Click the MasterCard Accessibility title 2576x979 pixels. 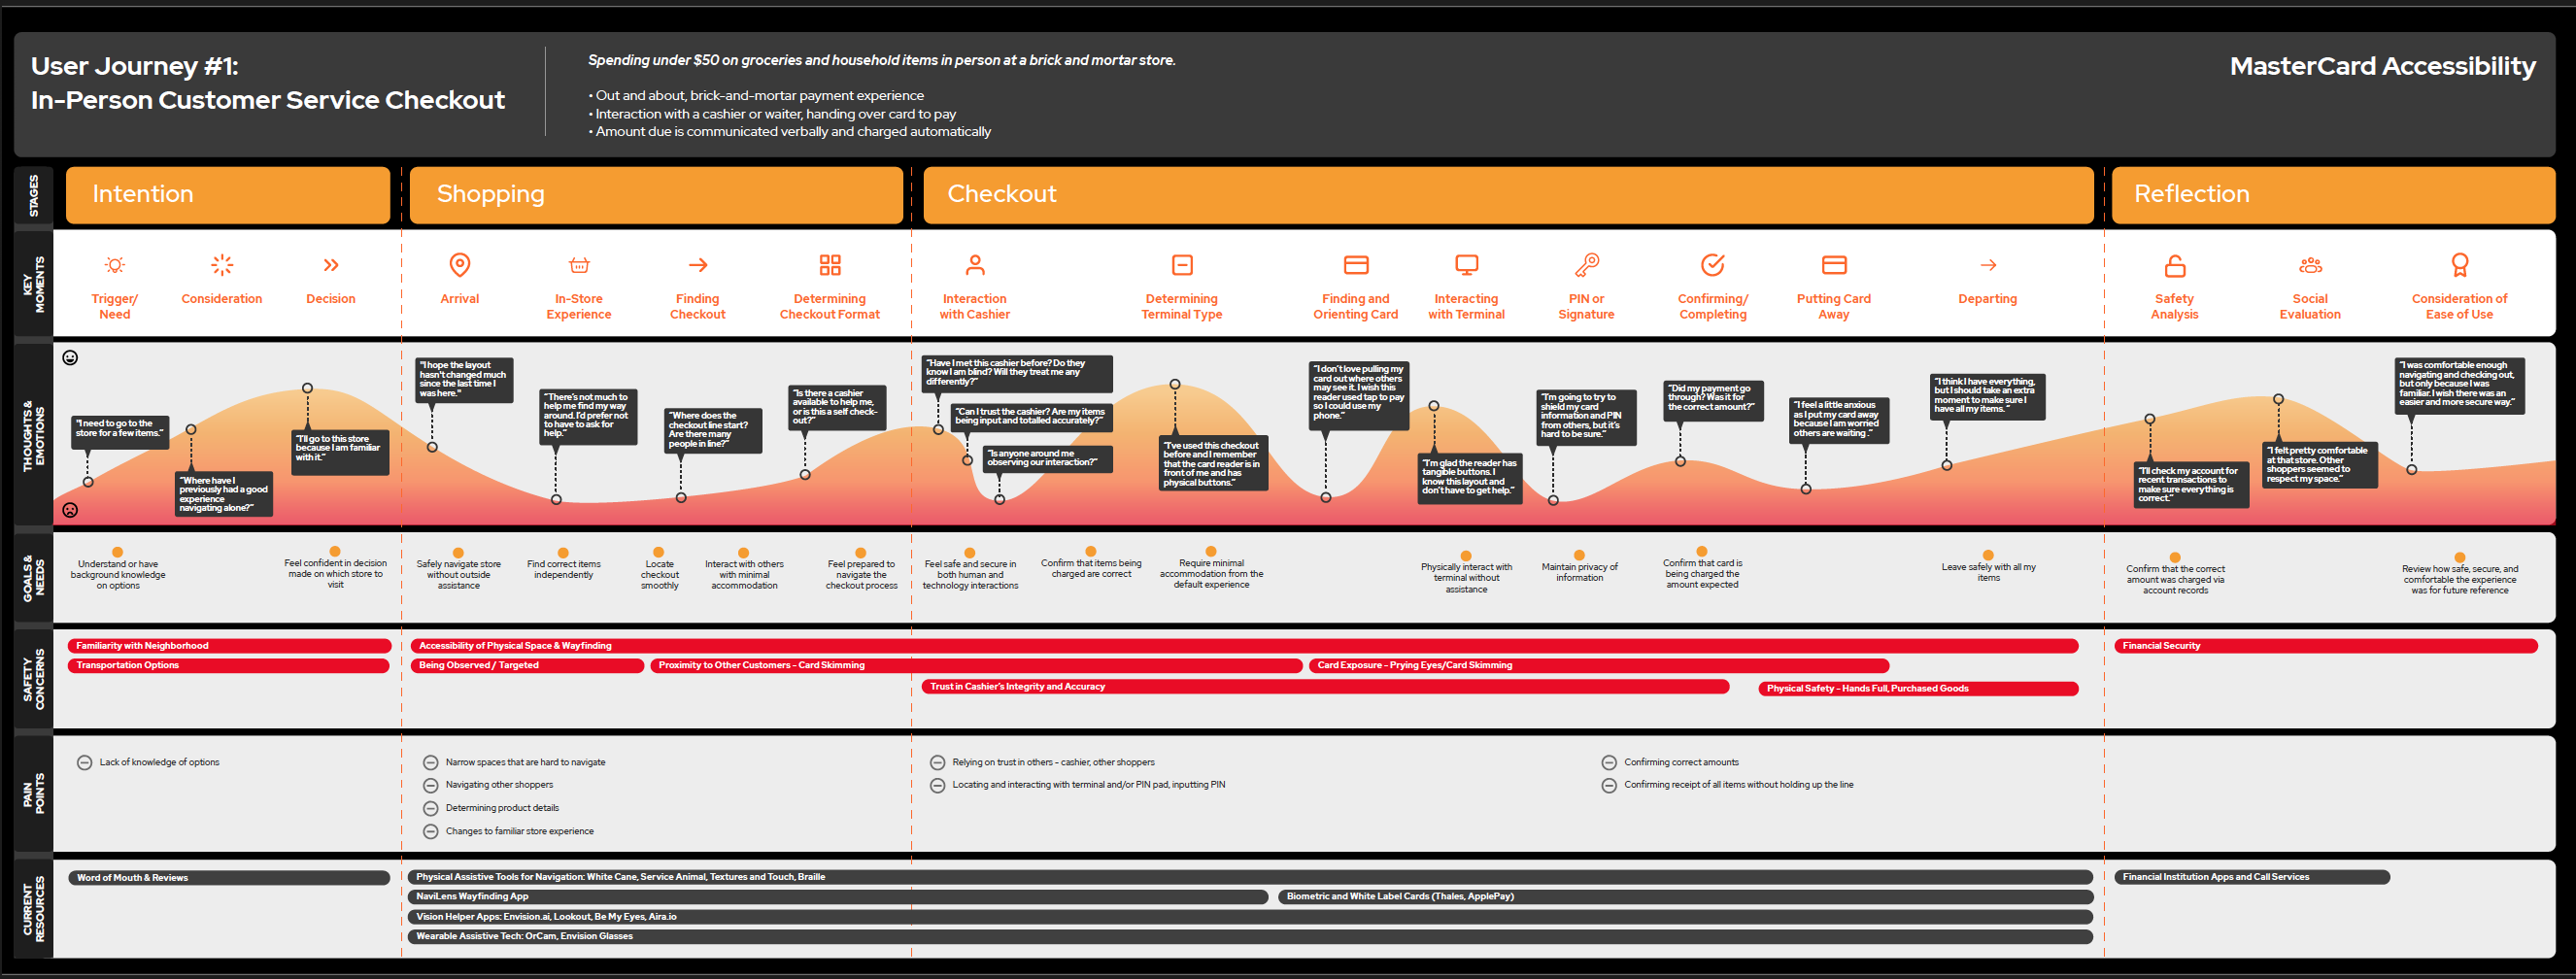2383,67
